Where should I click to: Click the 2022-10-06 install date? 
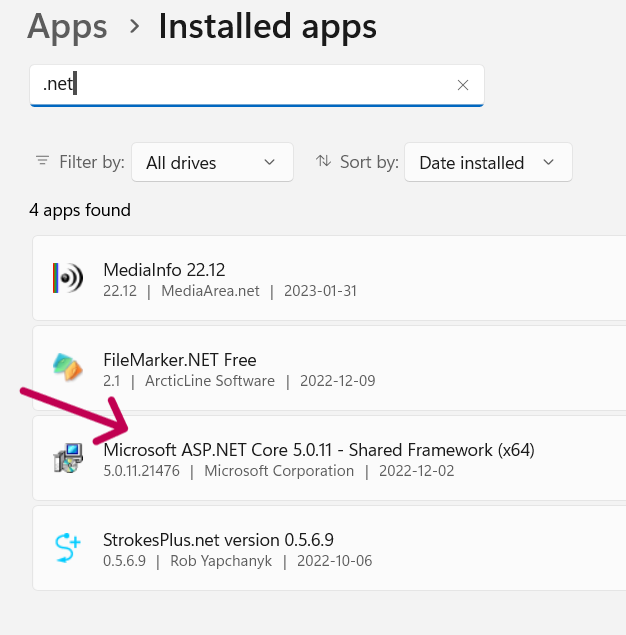point(334,561)
